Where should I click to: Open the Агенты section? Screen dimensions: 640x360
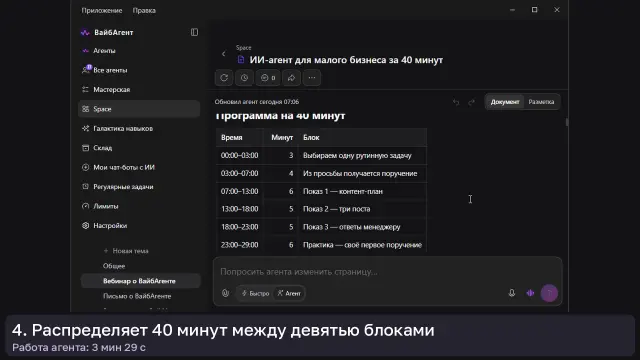click(104, 51)
